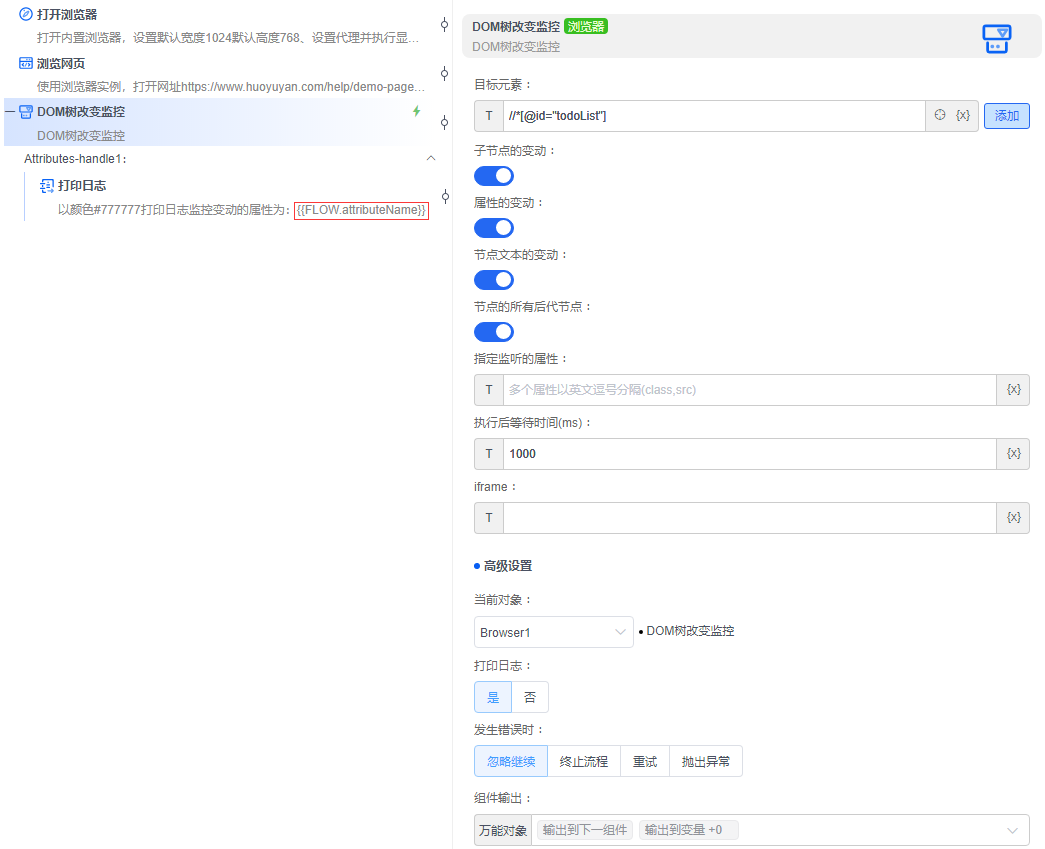
Task: Expand the 组件输出 dropdown
Action: [x=1012, y=829]
